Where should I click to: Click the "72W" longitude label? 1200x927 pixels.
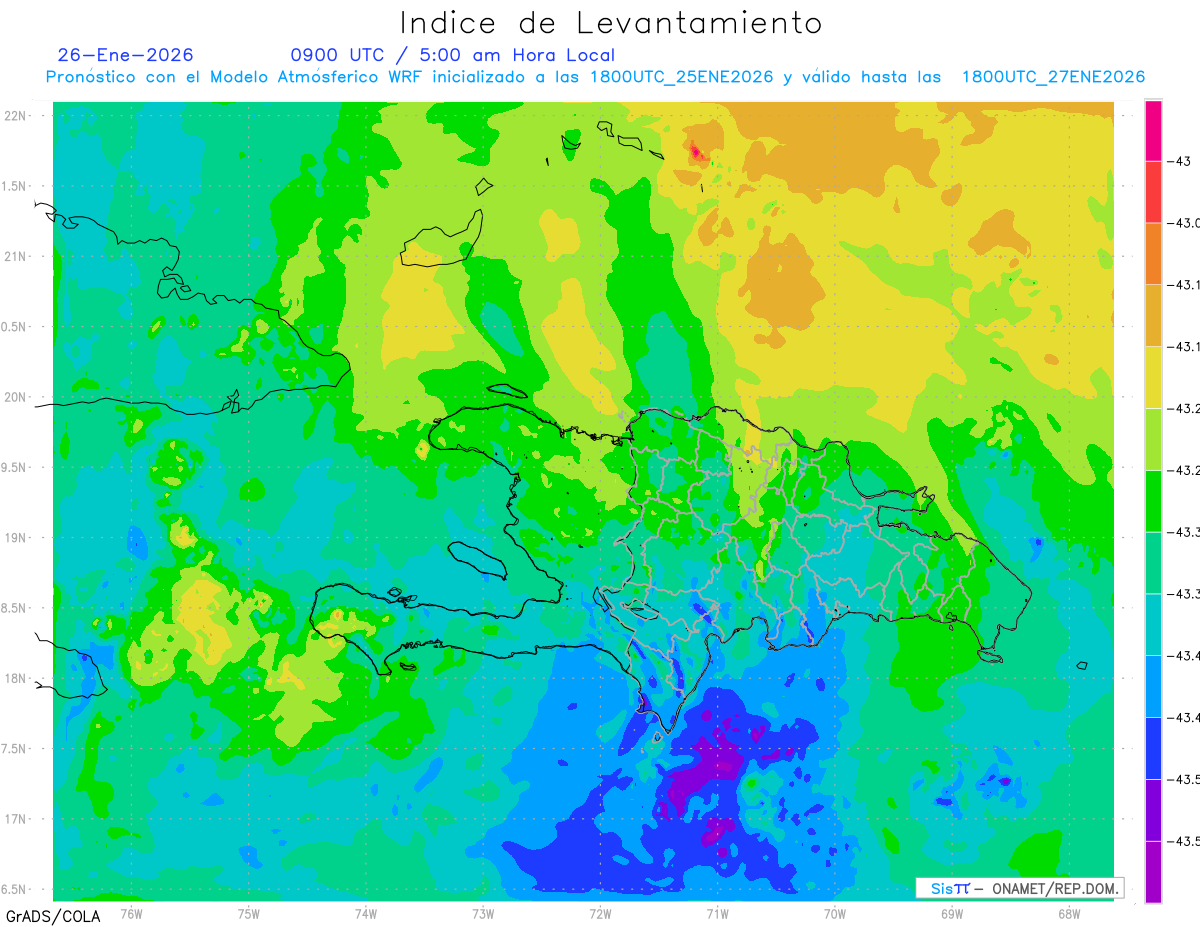[600, 912]
